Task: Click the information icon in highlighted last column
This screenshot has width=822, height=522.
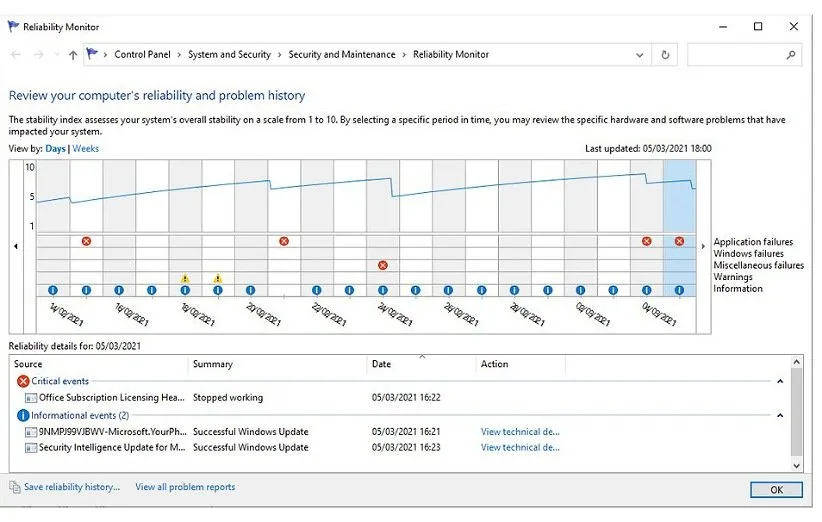Action: coord(679,290)
